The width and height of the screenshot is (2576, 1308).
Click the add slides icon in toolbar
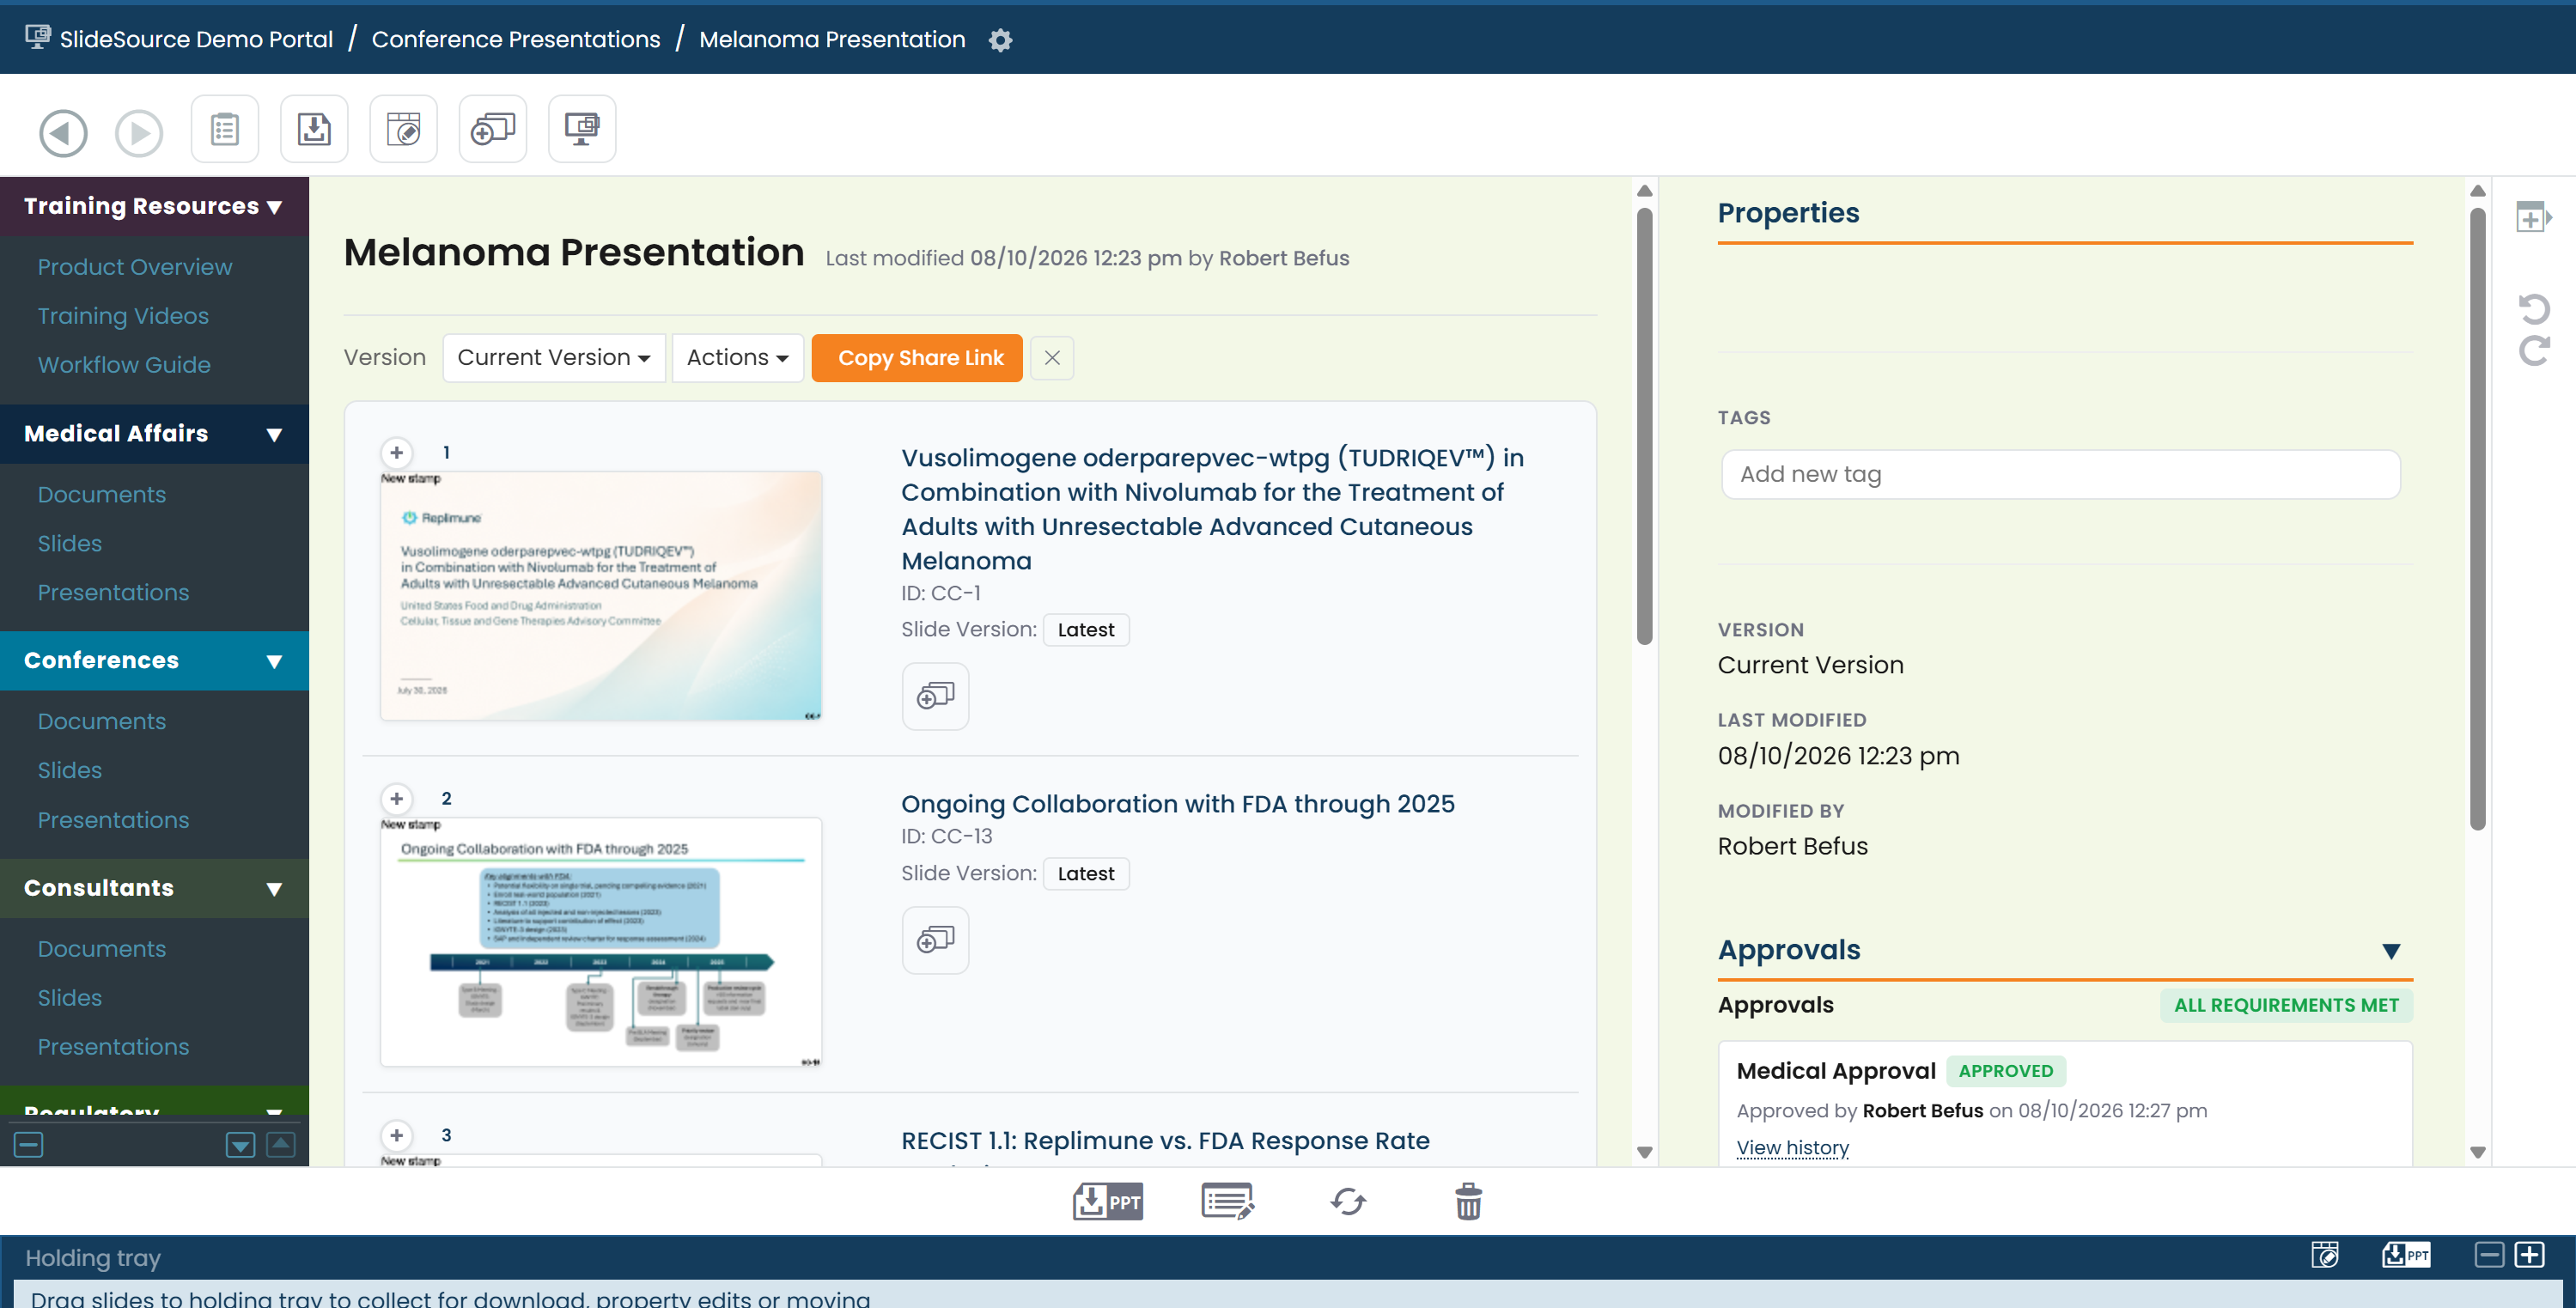pyautogui.click(x=493, y=129)
